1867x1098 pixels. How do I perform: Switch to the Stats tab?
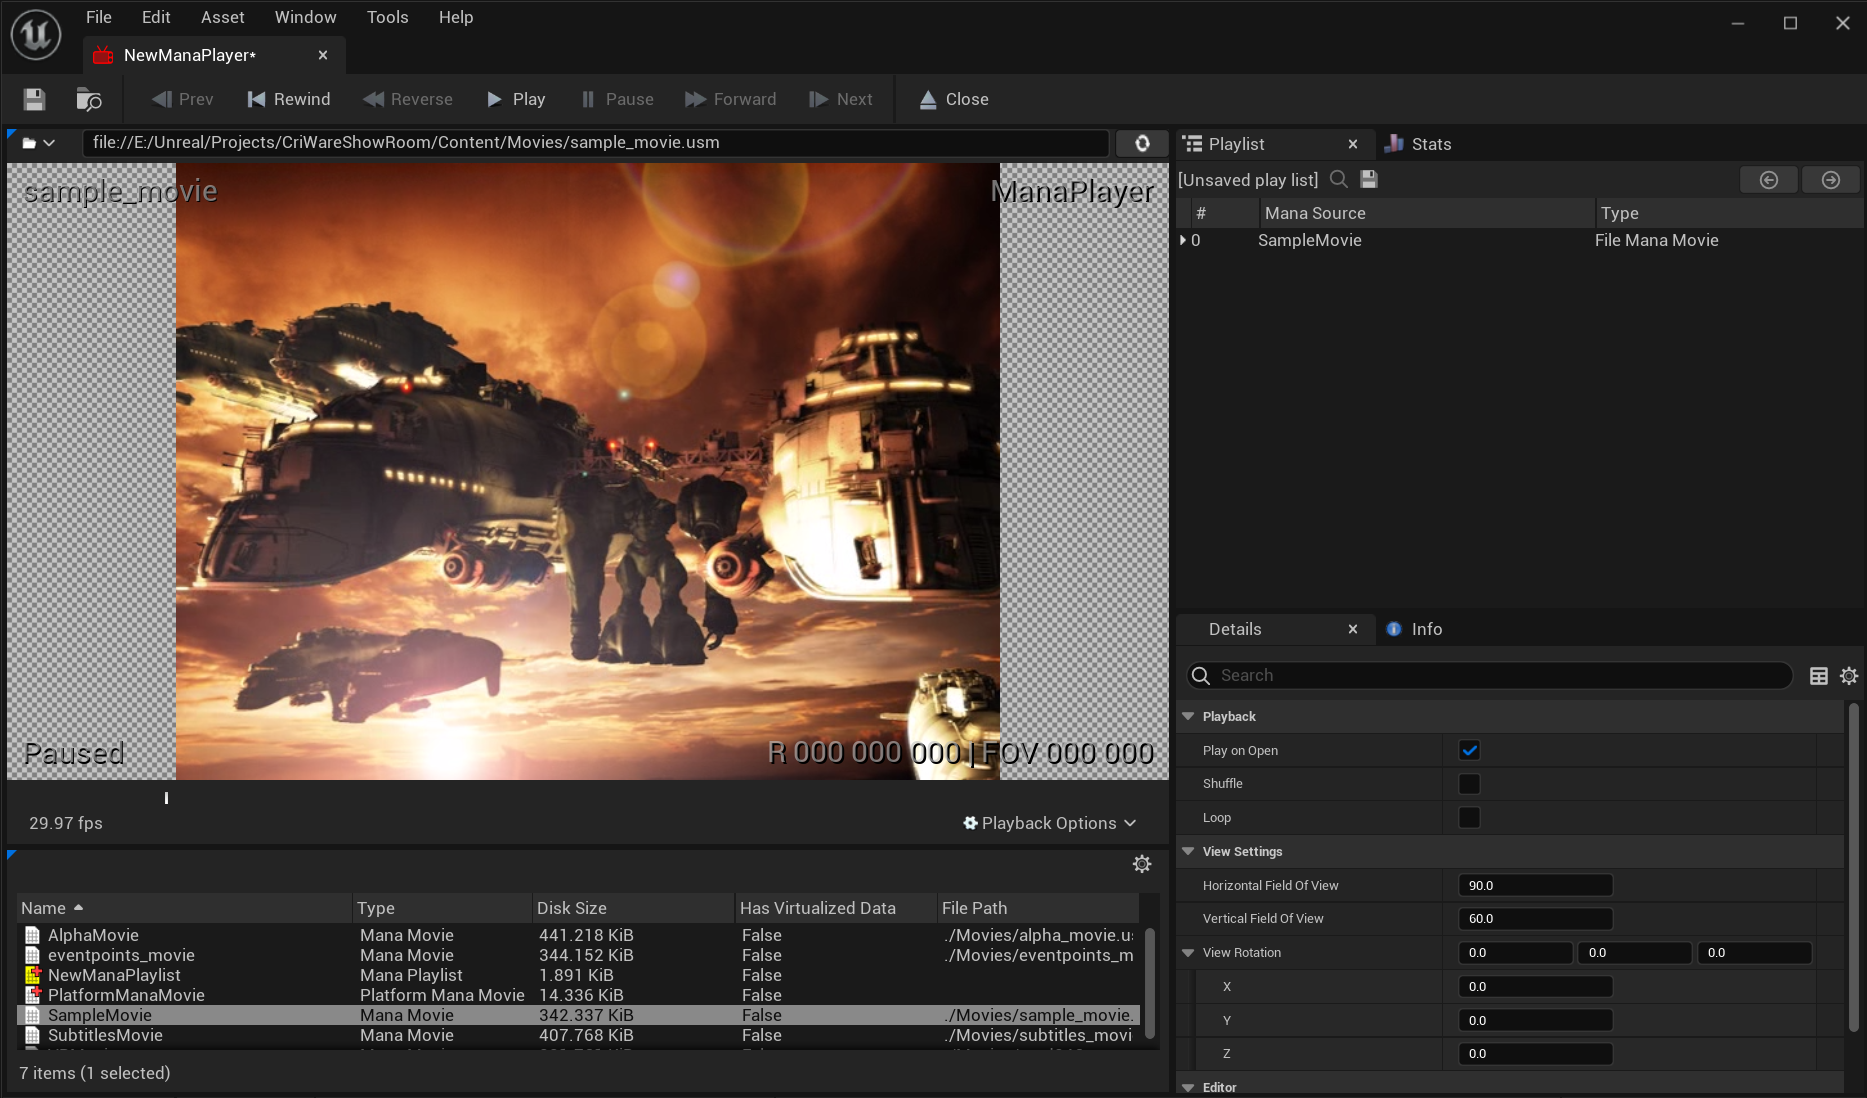point(1418,144)
